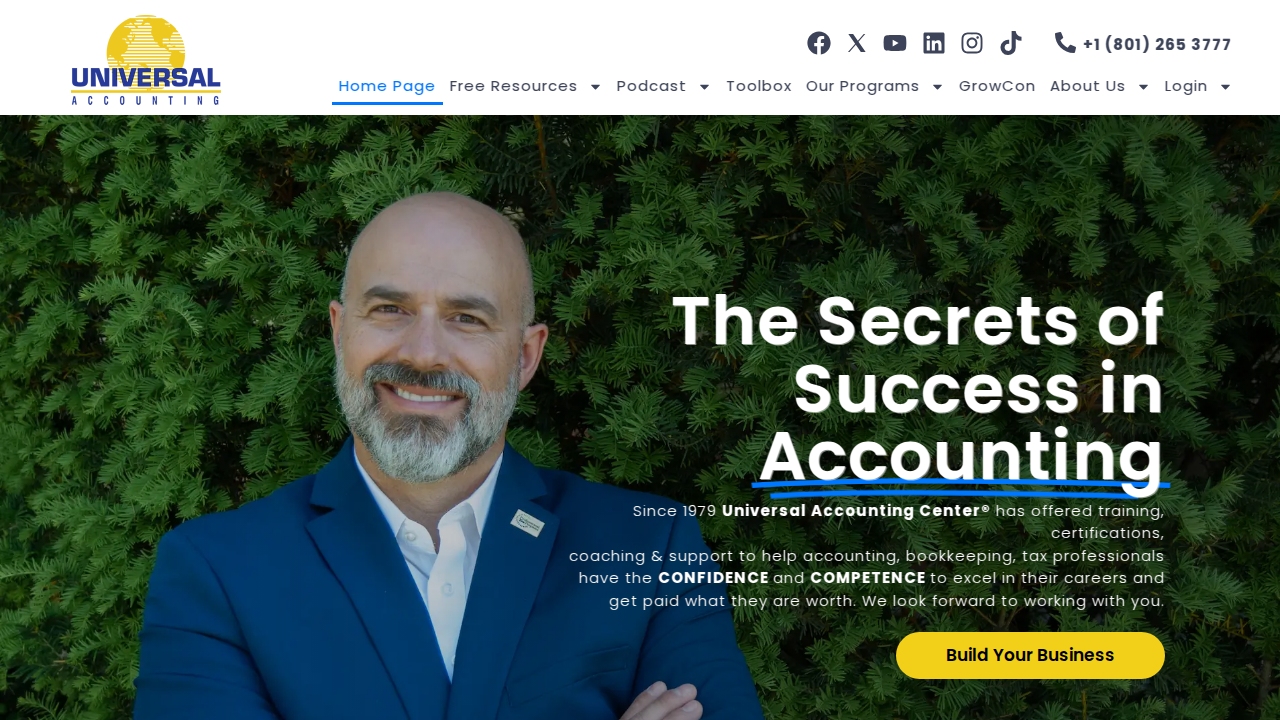1280x720 pixels.
Task: Expand the Podcast dropdown arrow
Action: [704, 87]
